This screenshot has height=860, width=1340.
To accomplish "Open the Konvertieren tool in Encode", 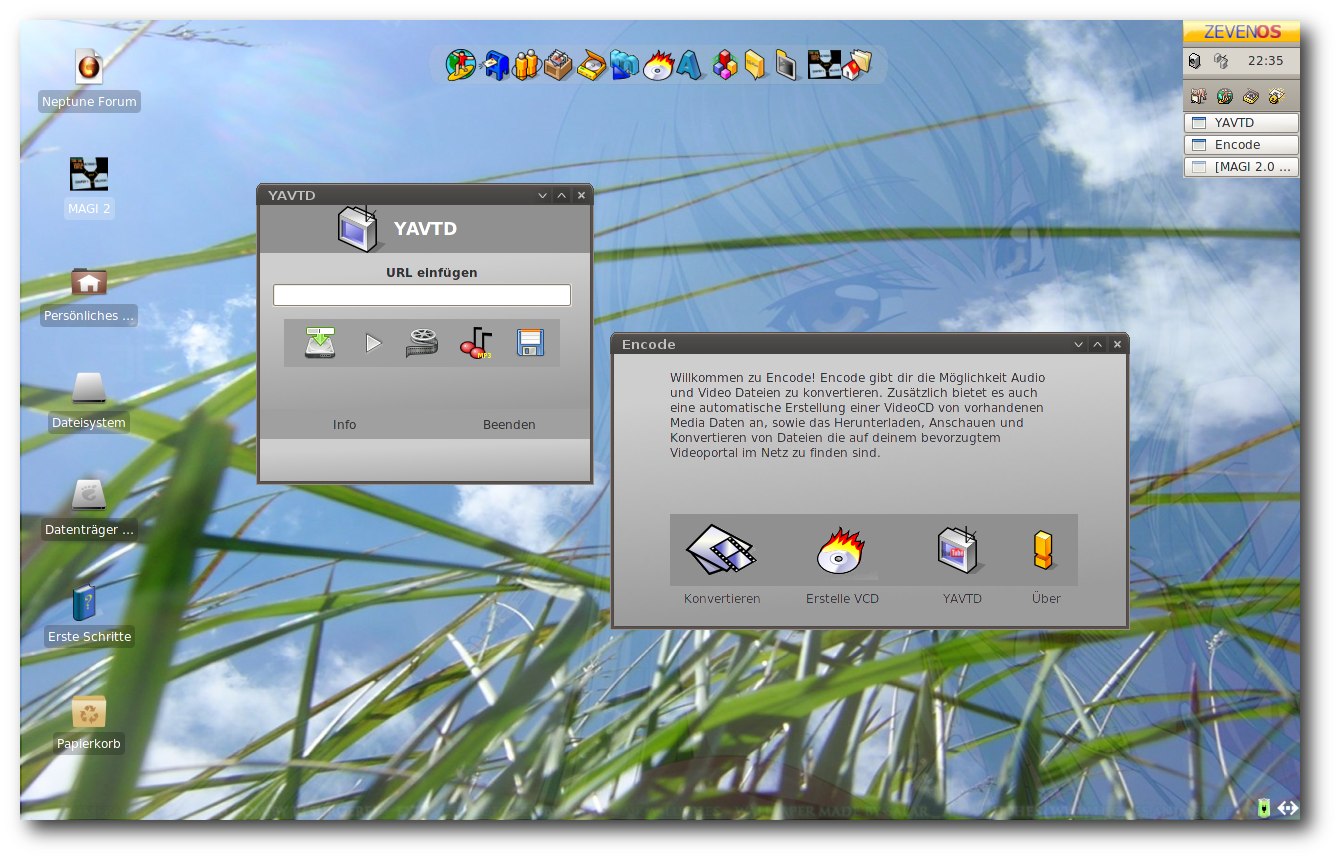I will point(721,549).
